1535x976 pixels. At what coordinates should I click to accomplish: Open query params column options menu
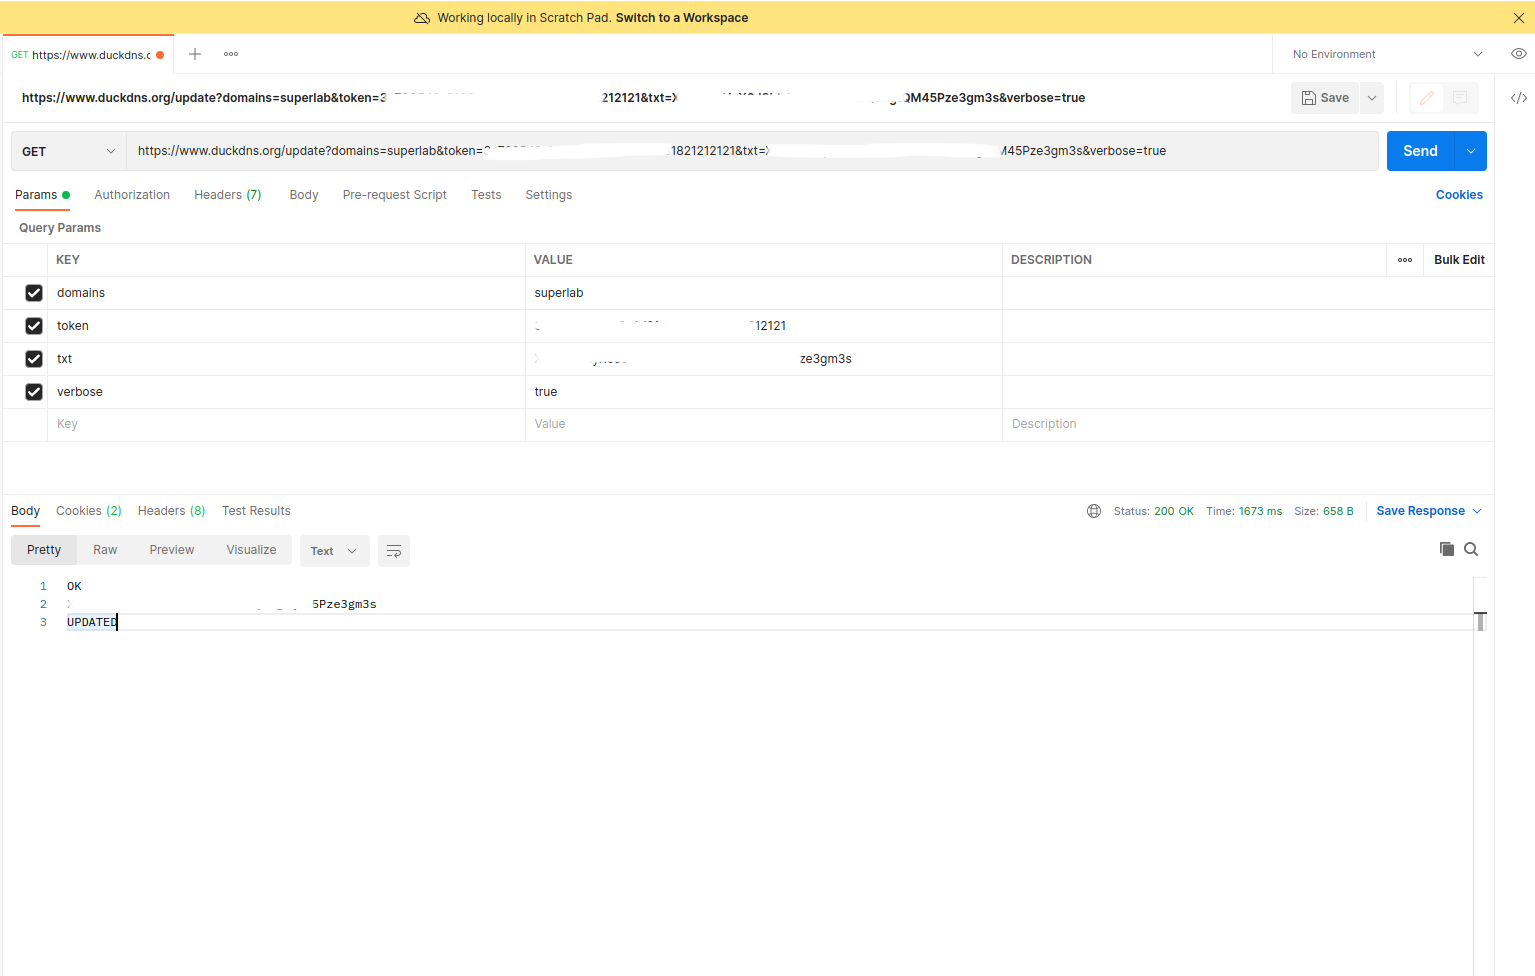click(x=1405, y=260)
